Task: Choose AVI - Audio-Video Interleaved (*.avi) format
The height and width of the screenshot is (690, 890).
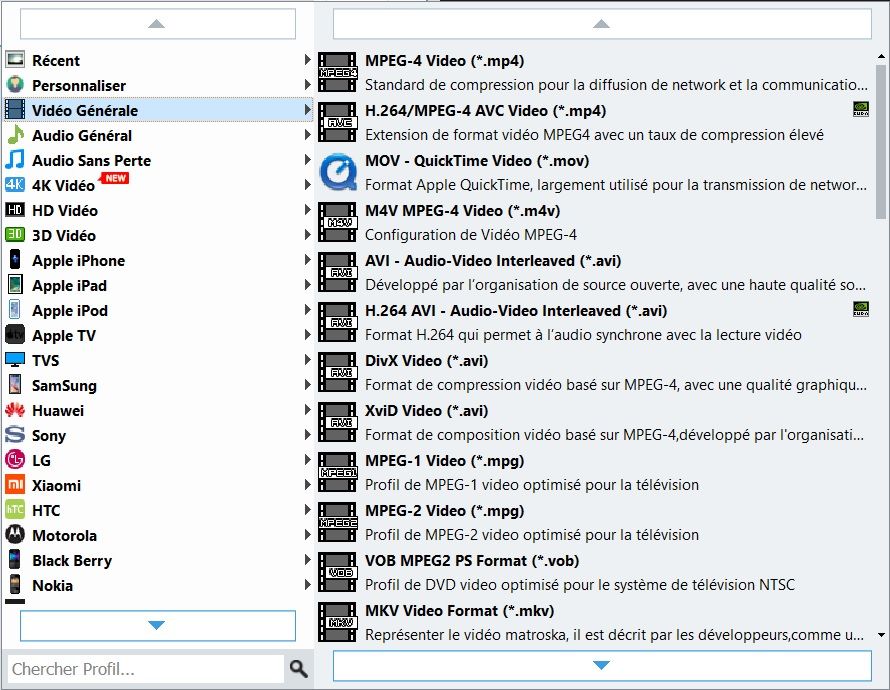Action: tap(594, 272)
